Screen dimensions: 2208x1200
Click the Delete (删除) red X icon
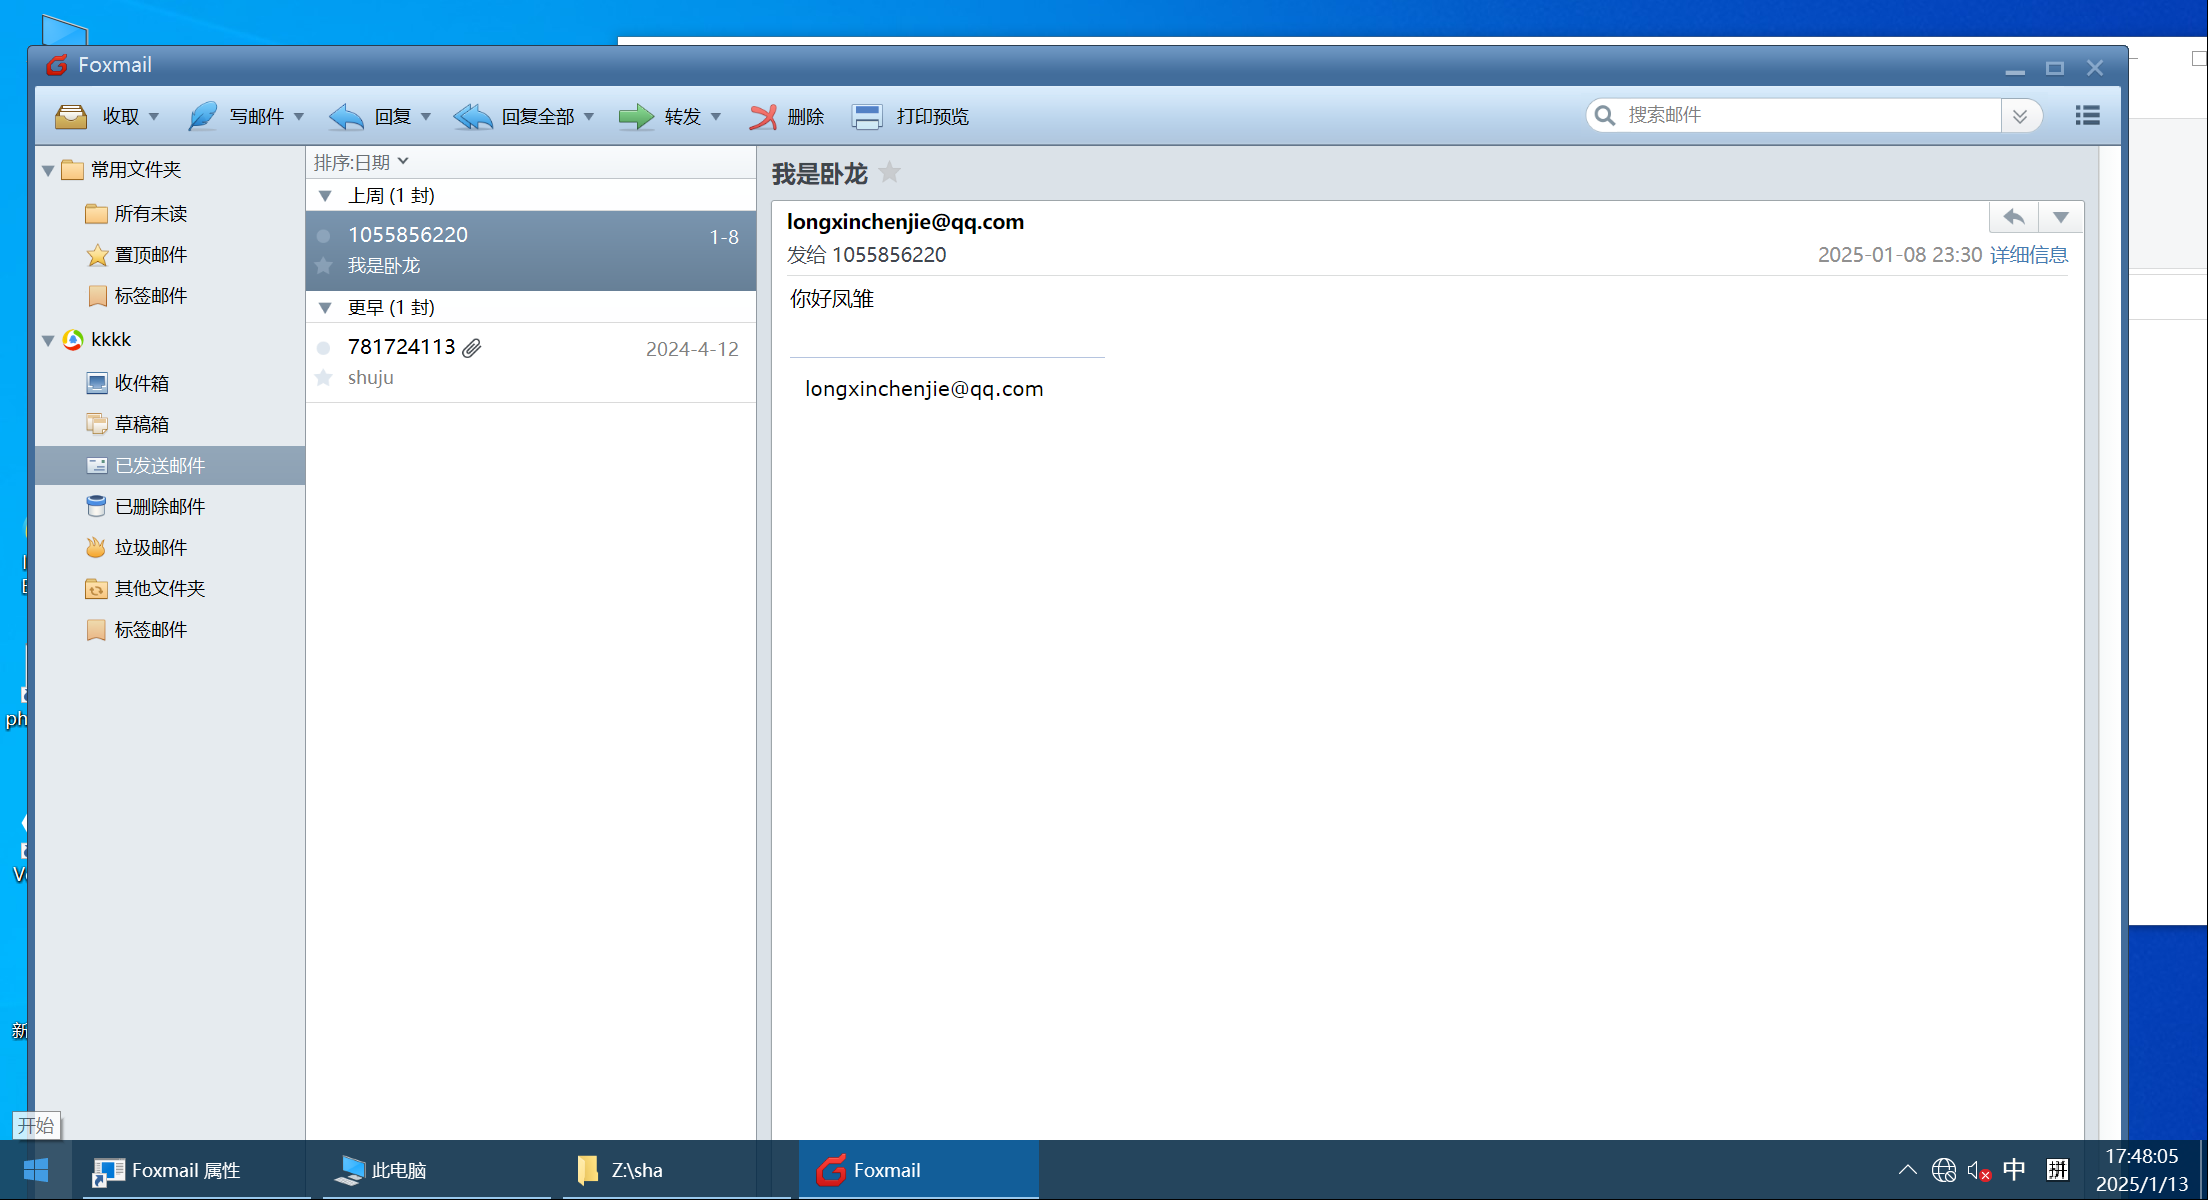tap(763, 117)
